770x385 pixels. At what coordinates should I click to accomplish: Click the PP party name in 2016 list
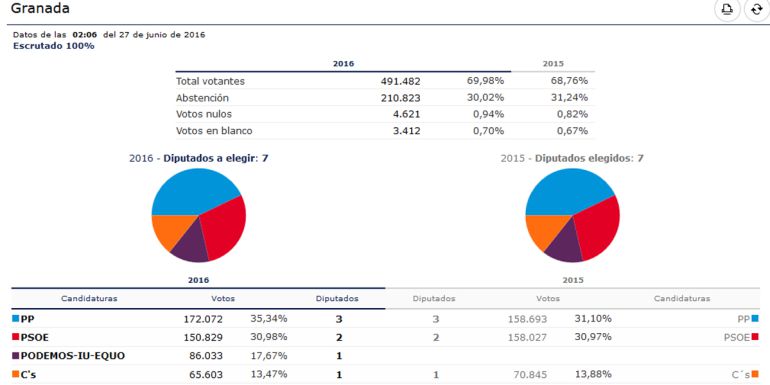(28, 319)
